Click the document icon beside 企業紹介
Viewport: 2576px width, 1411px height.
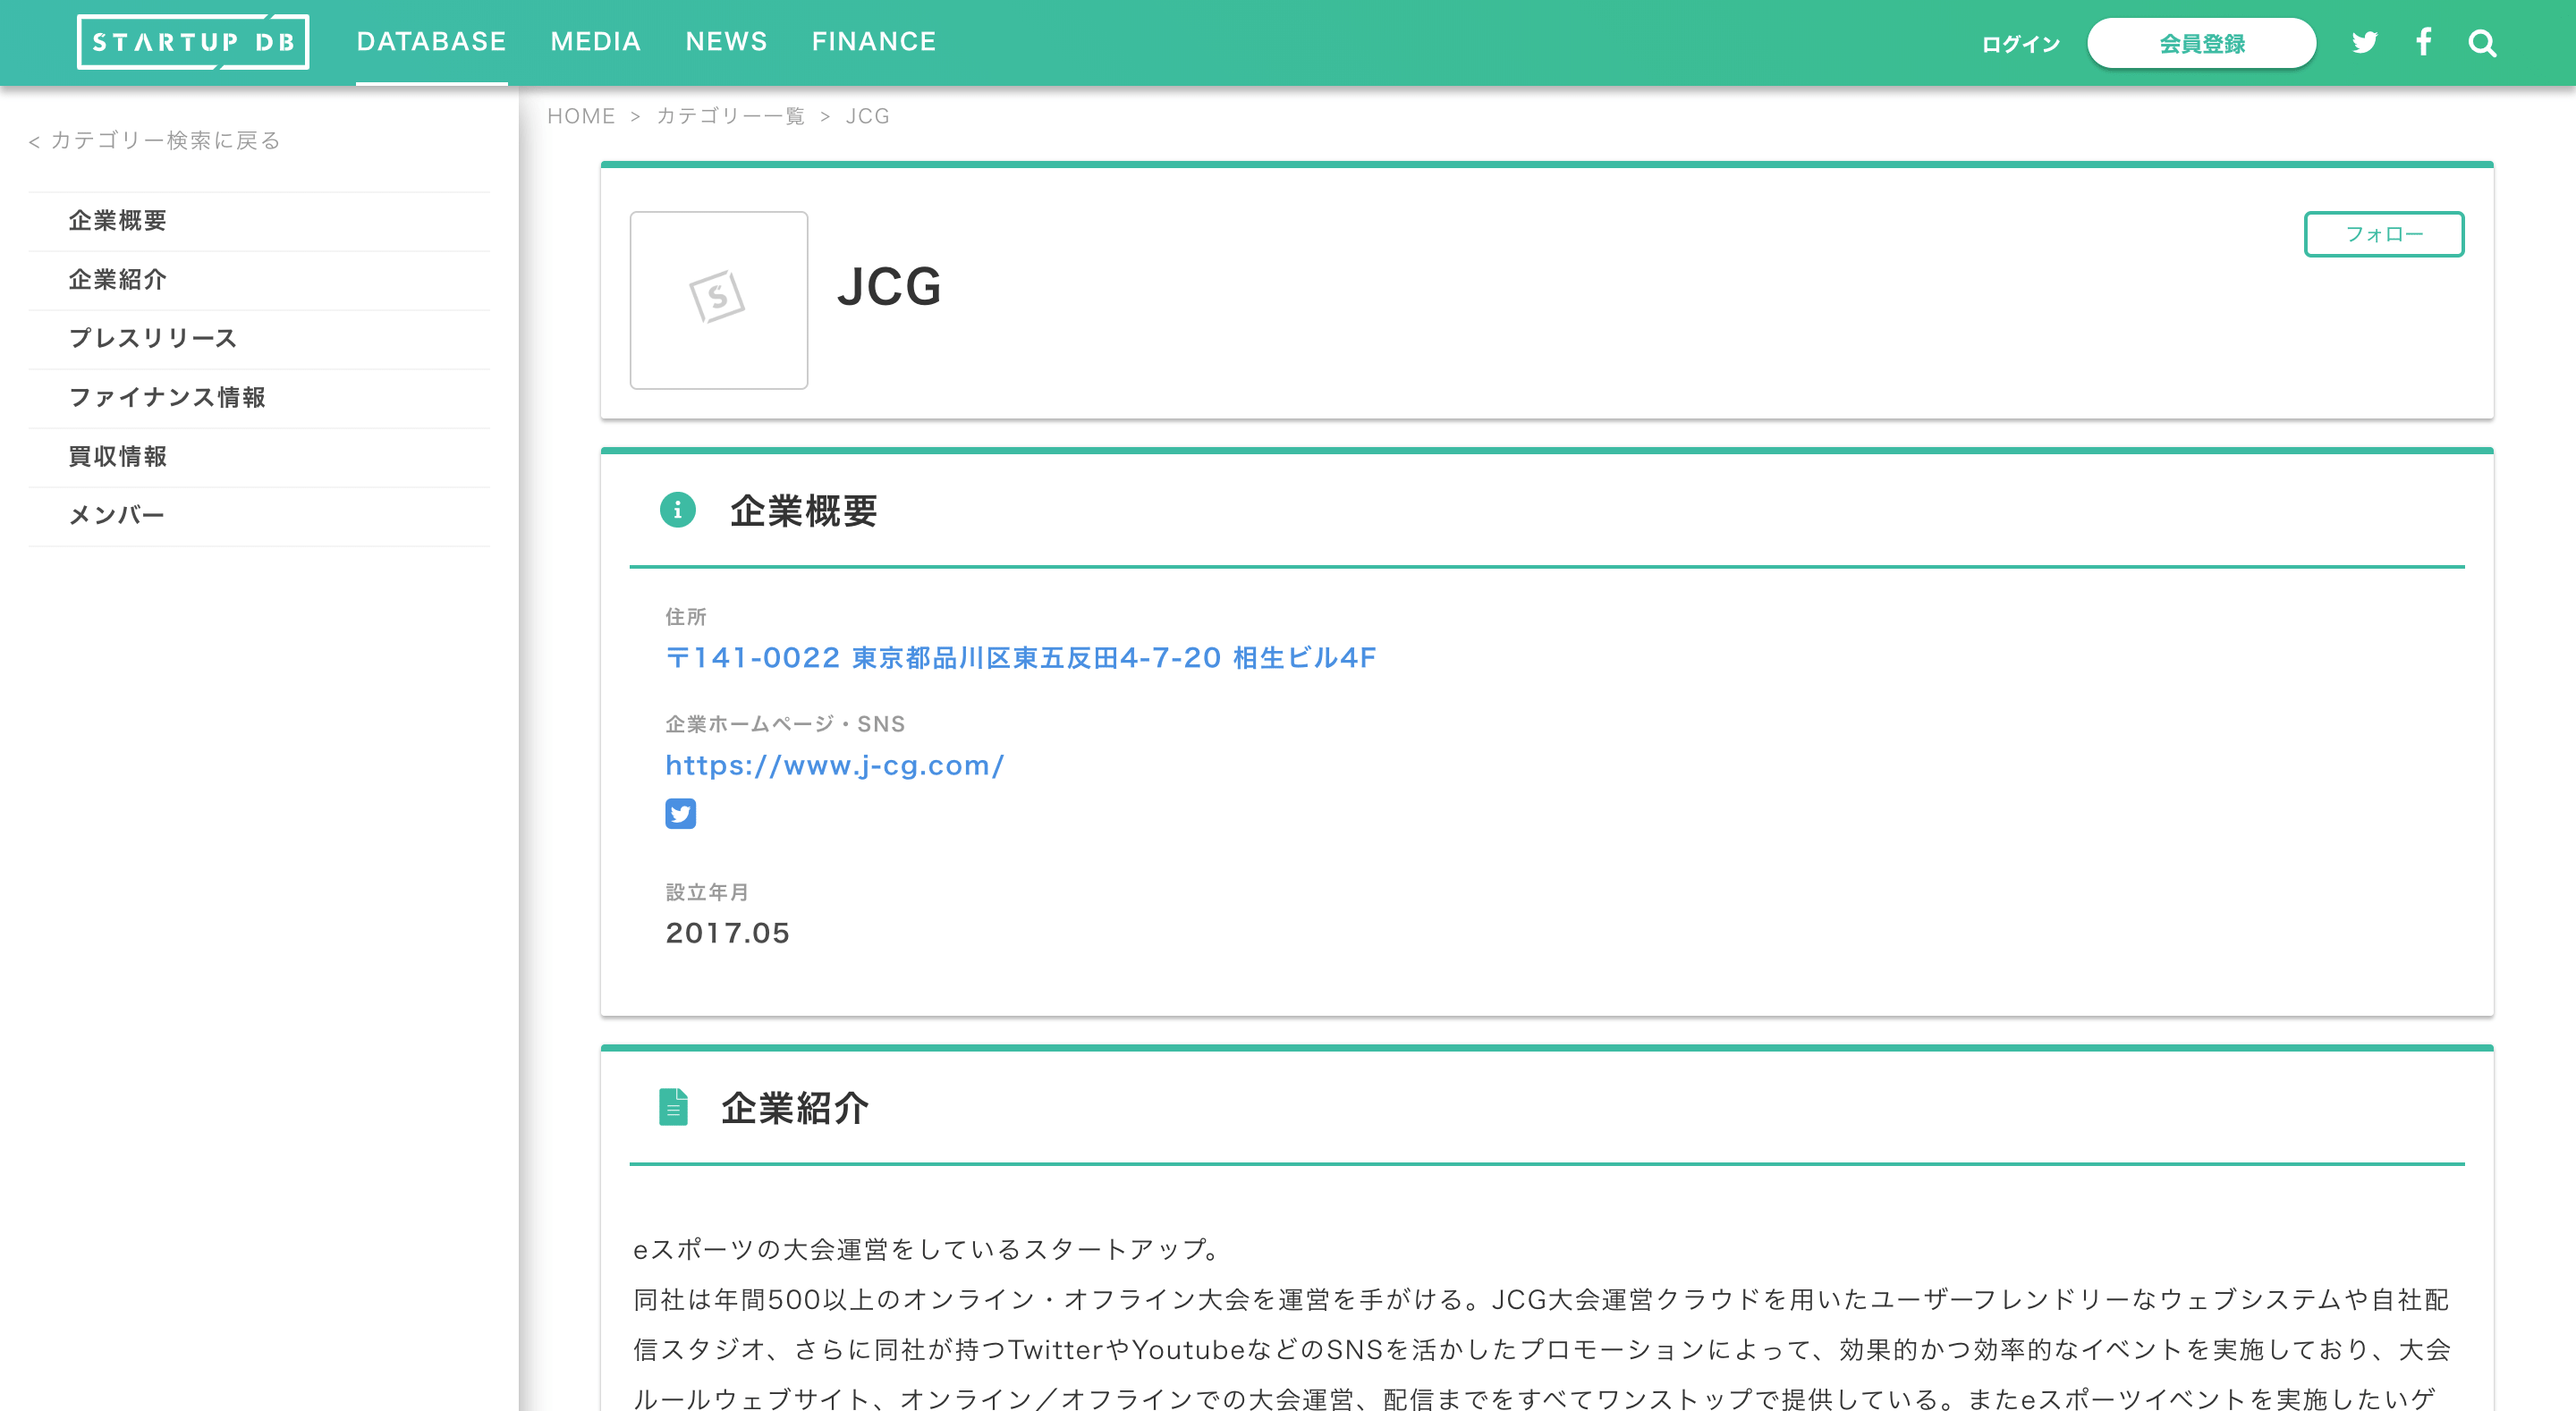coord(673,1107)
